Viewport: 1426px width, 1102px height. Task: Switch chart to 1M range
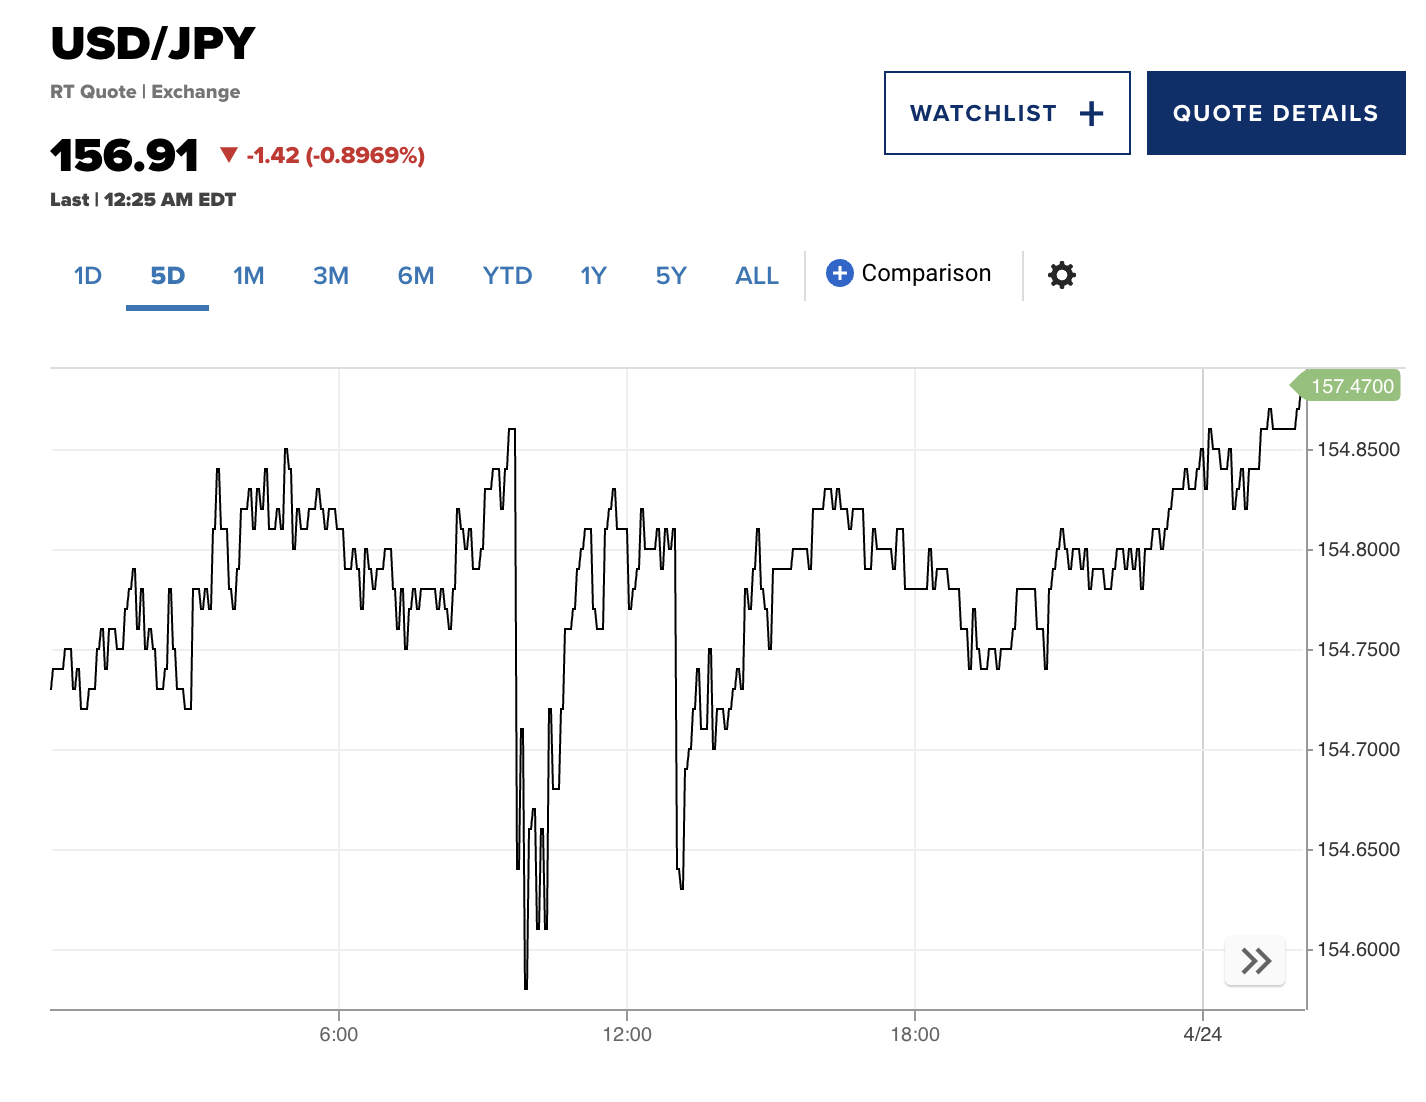coord(248,276)
